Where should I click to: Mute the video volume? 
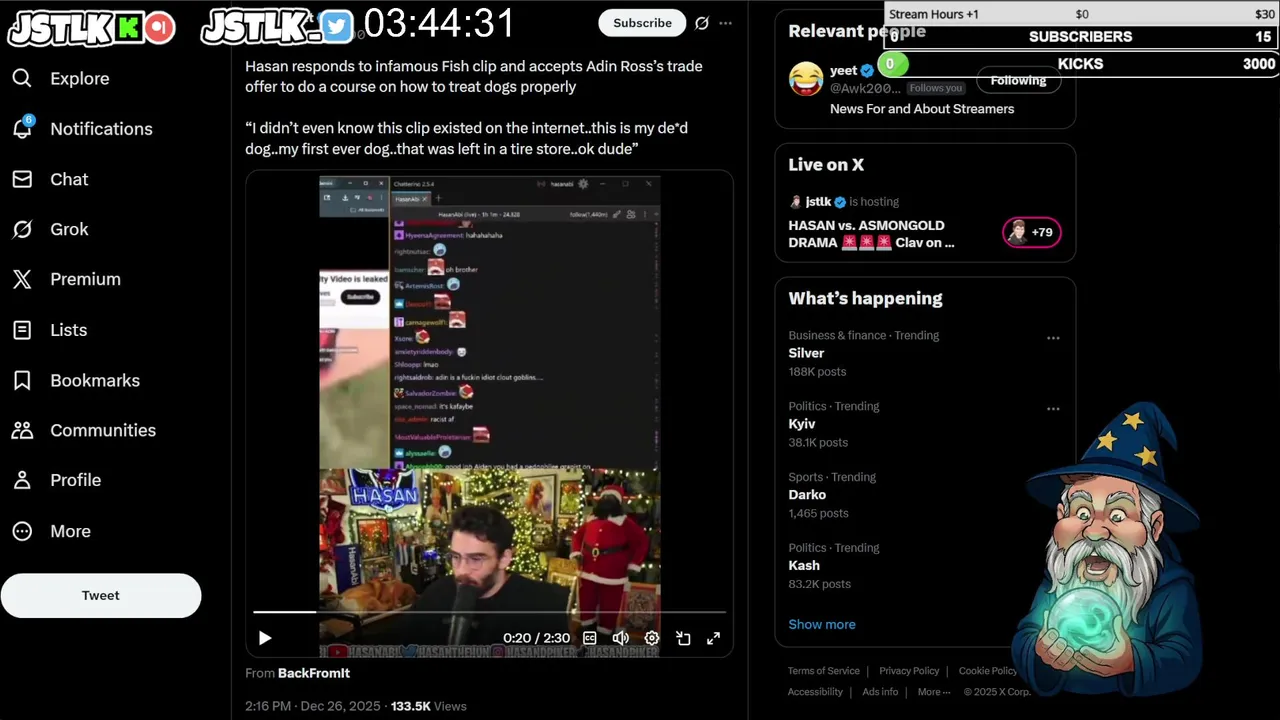(620, 638)
